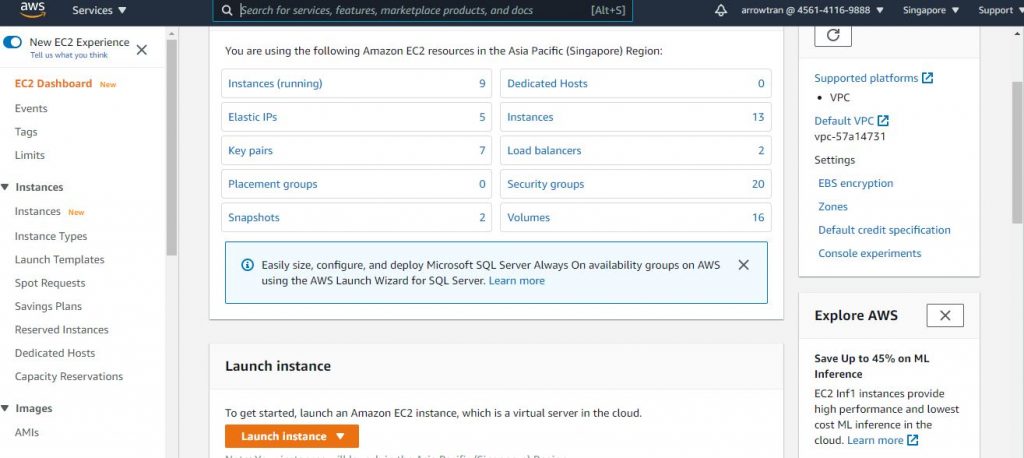Open the Default VPC external link icon

(883, 121)
